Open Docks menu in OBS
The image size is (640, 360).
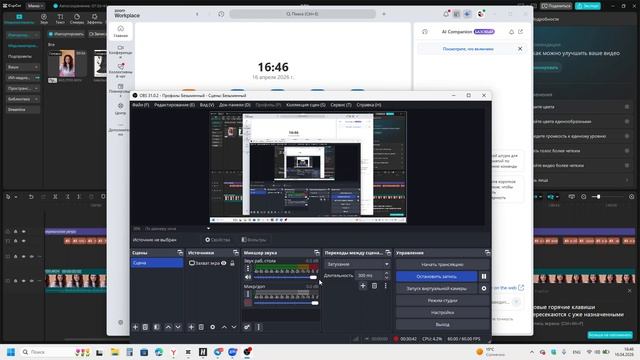click(235, 105)
